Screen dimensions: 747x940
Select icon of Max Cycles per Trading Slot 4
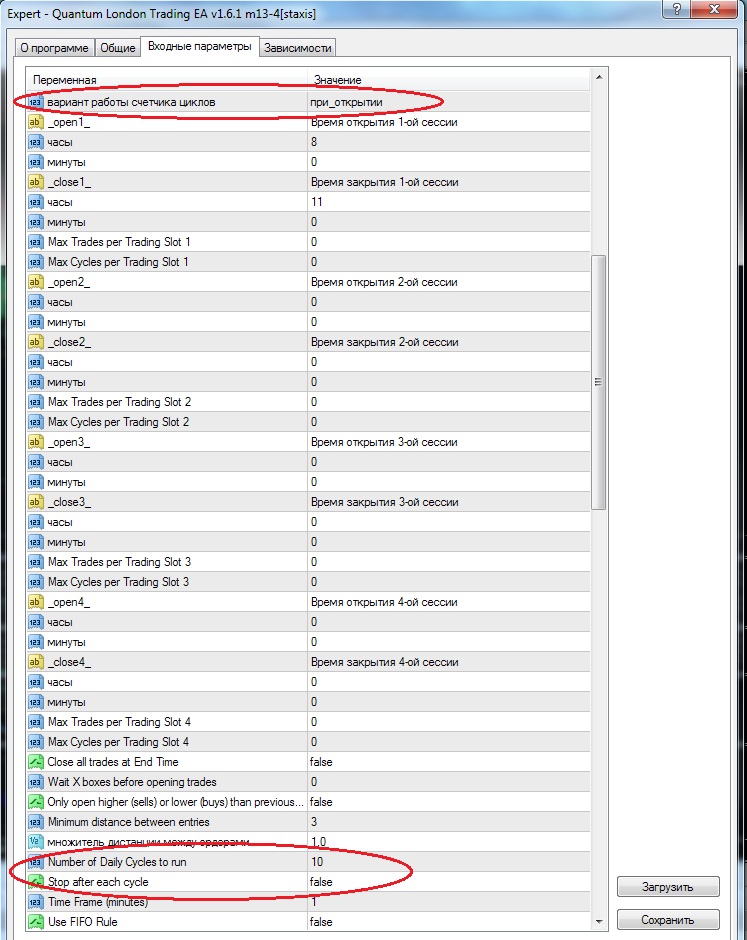click(x=36, y=742)
